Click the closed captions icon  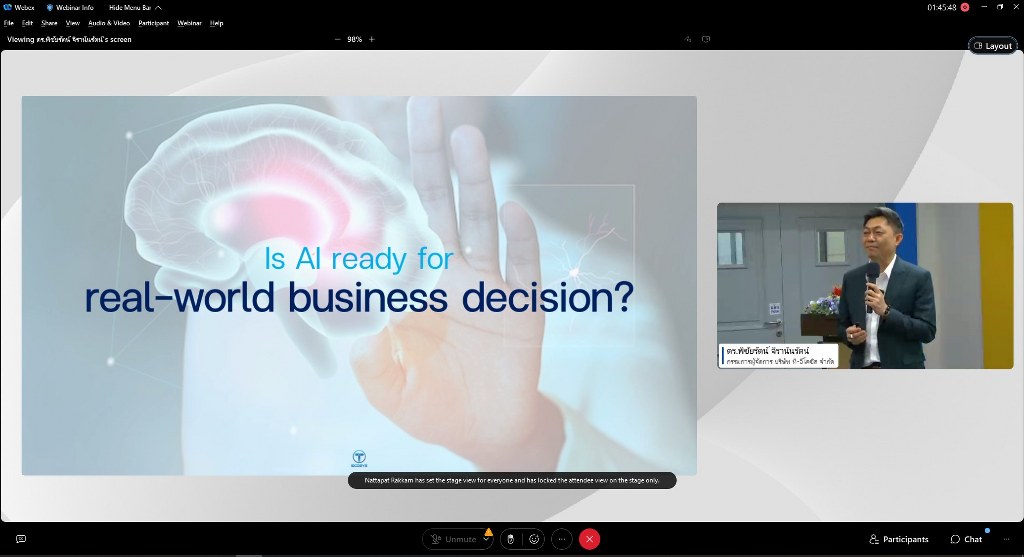click(21, 539)
